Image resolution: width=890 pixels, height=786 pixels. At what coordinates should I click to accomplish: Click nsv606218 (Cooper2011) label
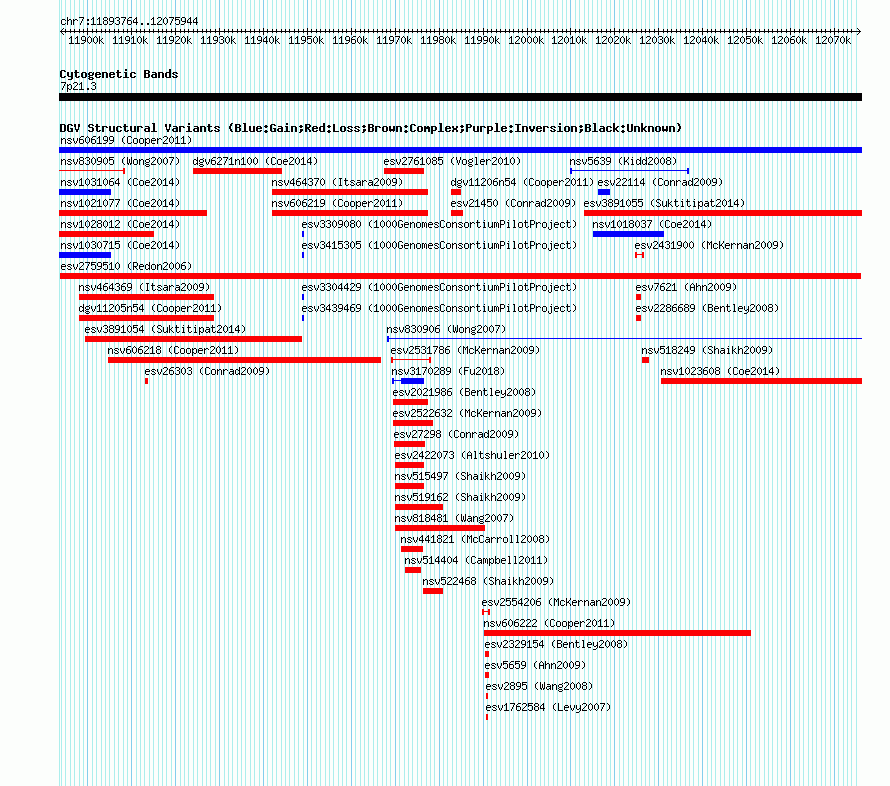(173, 350)
